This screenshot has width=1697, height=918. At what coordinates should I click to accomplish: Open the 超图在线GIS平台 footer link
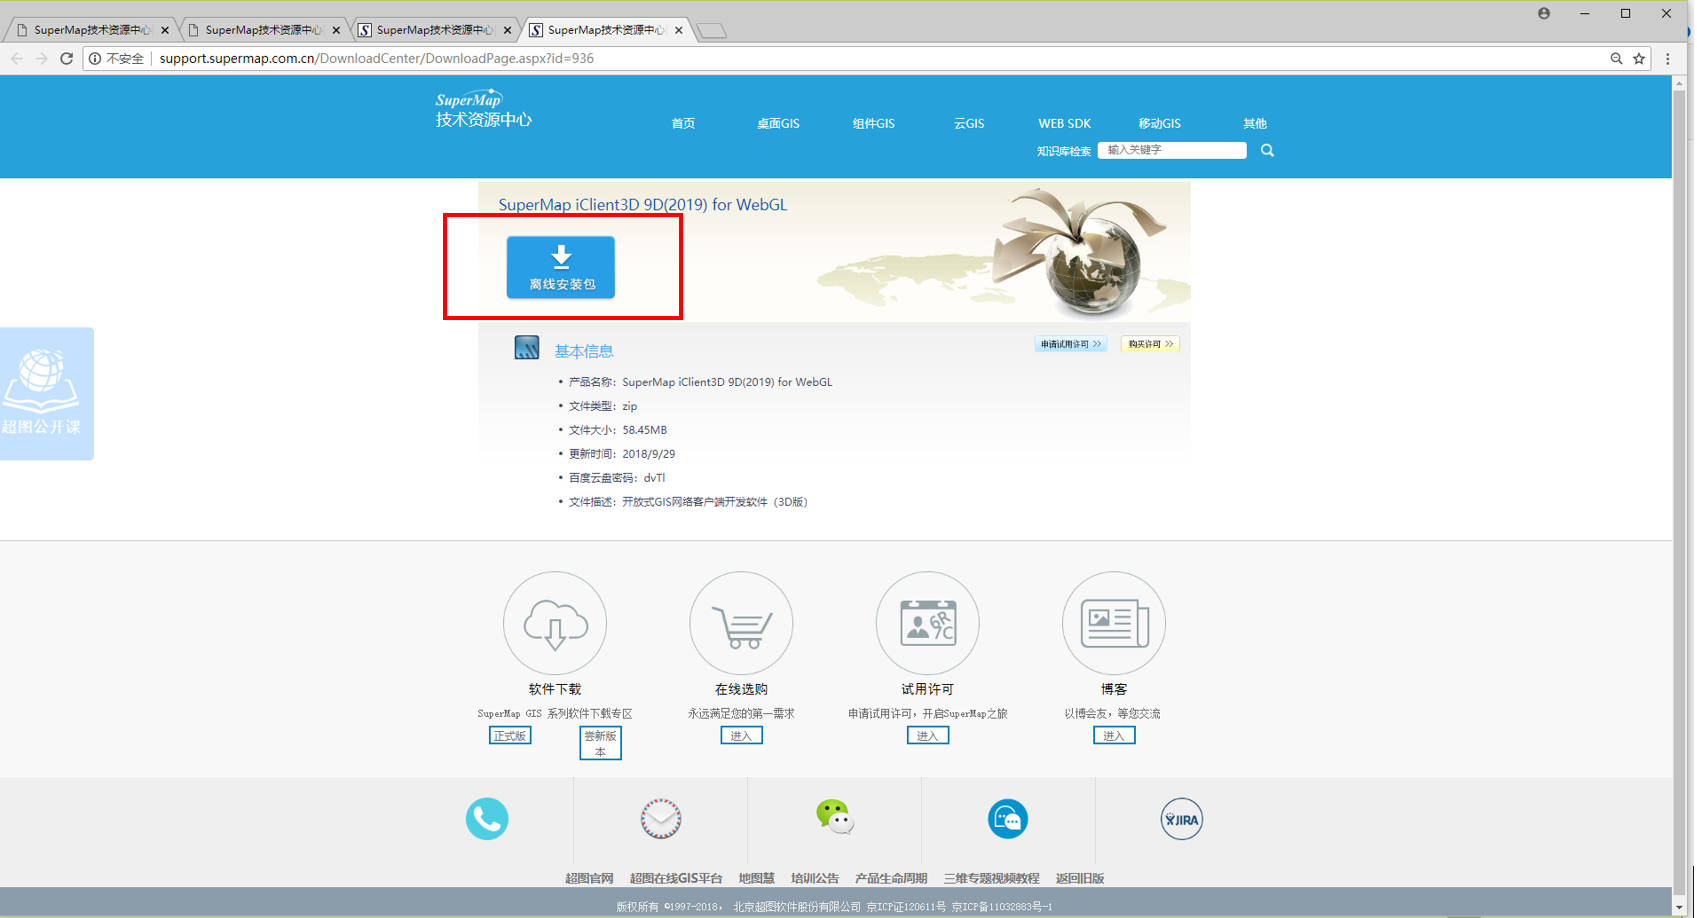coord(676,878)
